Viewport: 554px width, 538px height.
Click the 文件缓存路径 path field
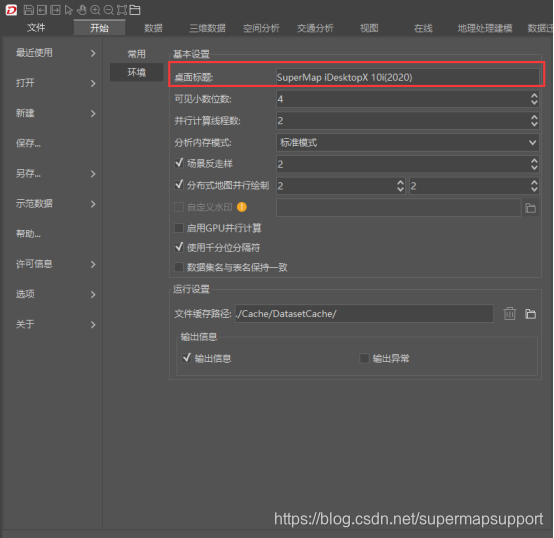coord(364,314)
